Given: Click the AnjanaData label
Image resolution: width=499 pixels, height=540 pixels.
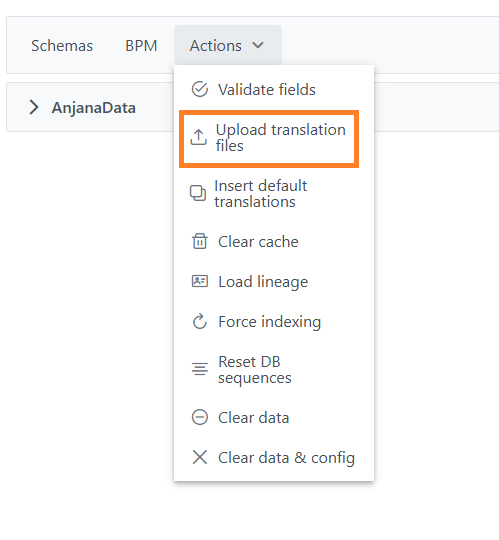Looking at the screenshot, I should 94,107.
